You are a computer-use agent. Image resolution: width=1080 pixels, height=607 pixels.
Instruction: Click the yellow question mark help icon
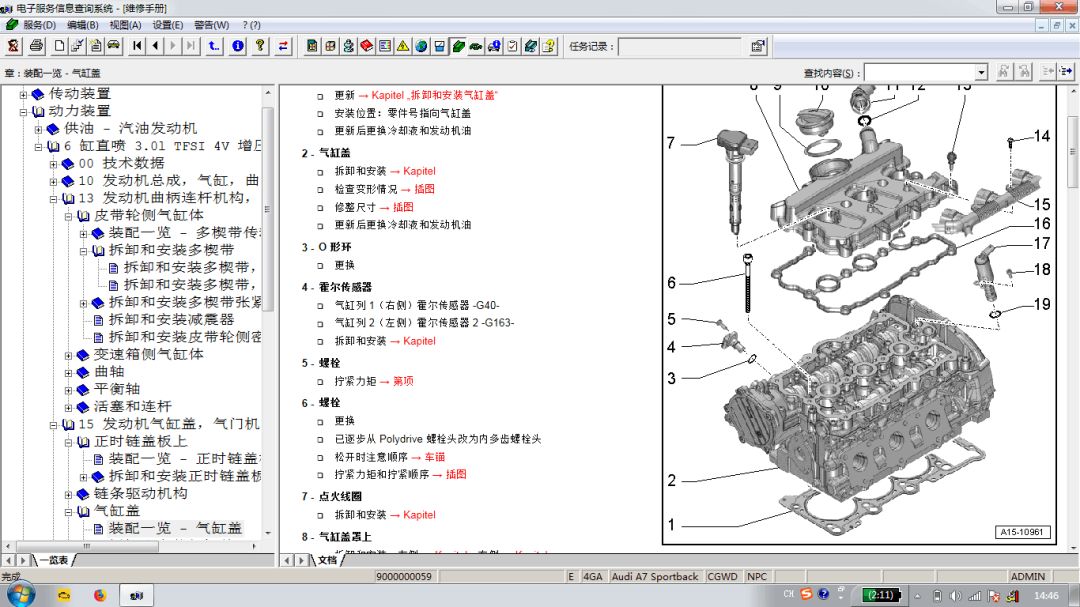pyautogui.click(x=260, y=46)
